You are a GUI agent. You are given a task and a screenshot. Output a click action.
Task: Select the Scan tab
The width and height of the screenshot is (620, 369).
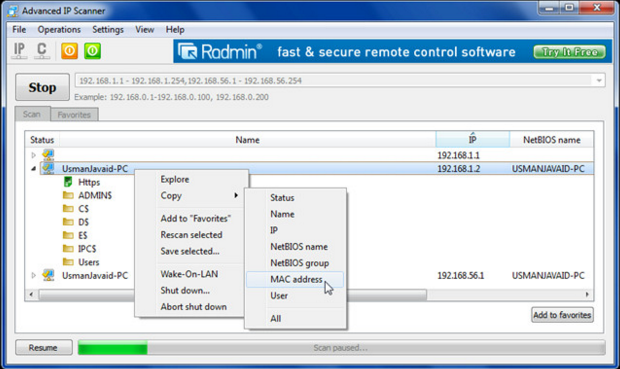point(32,114)
